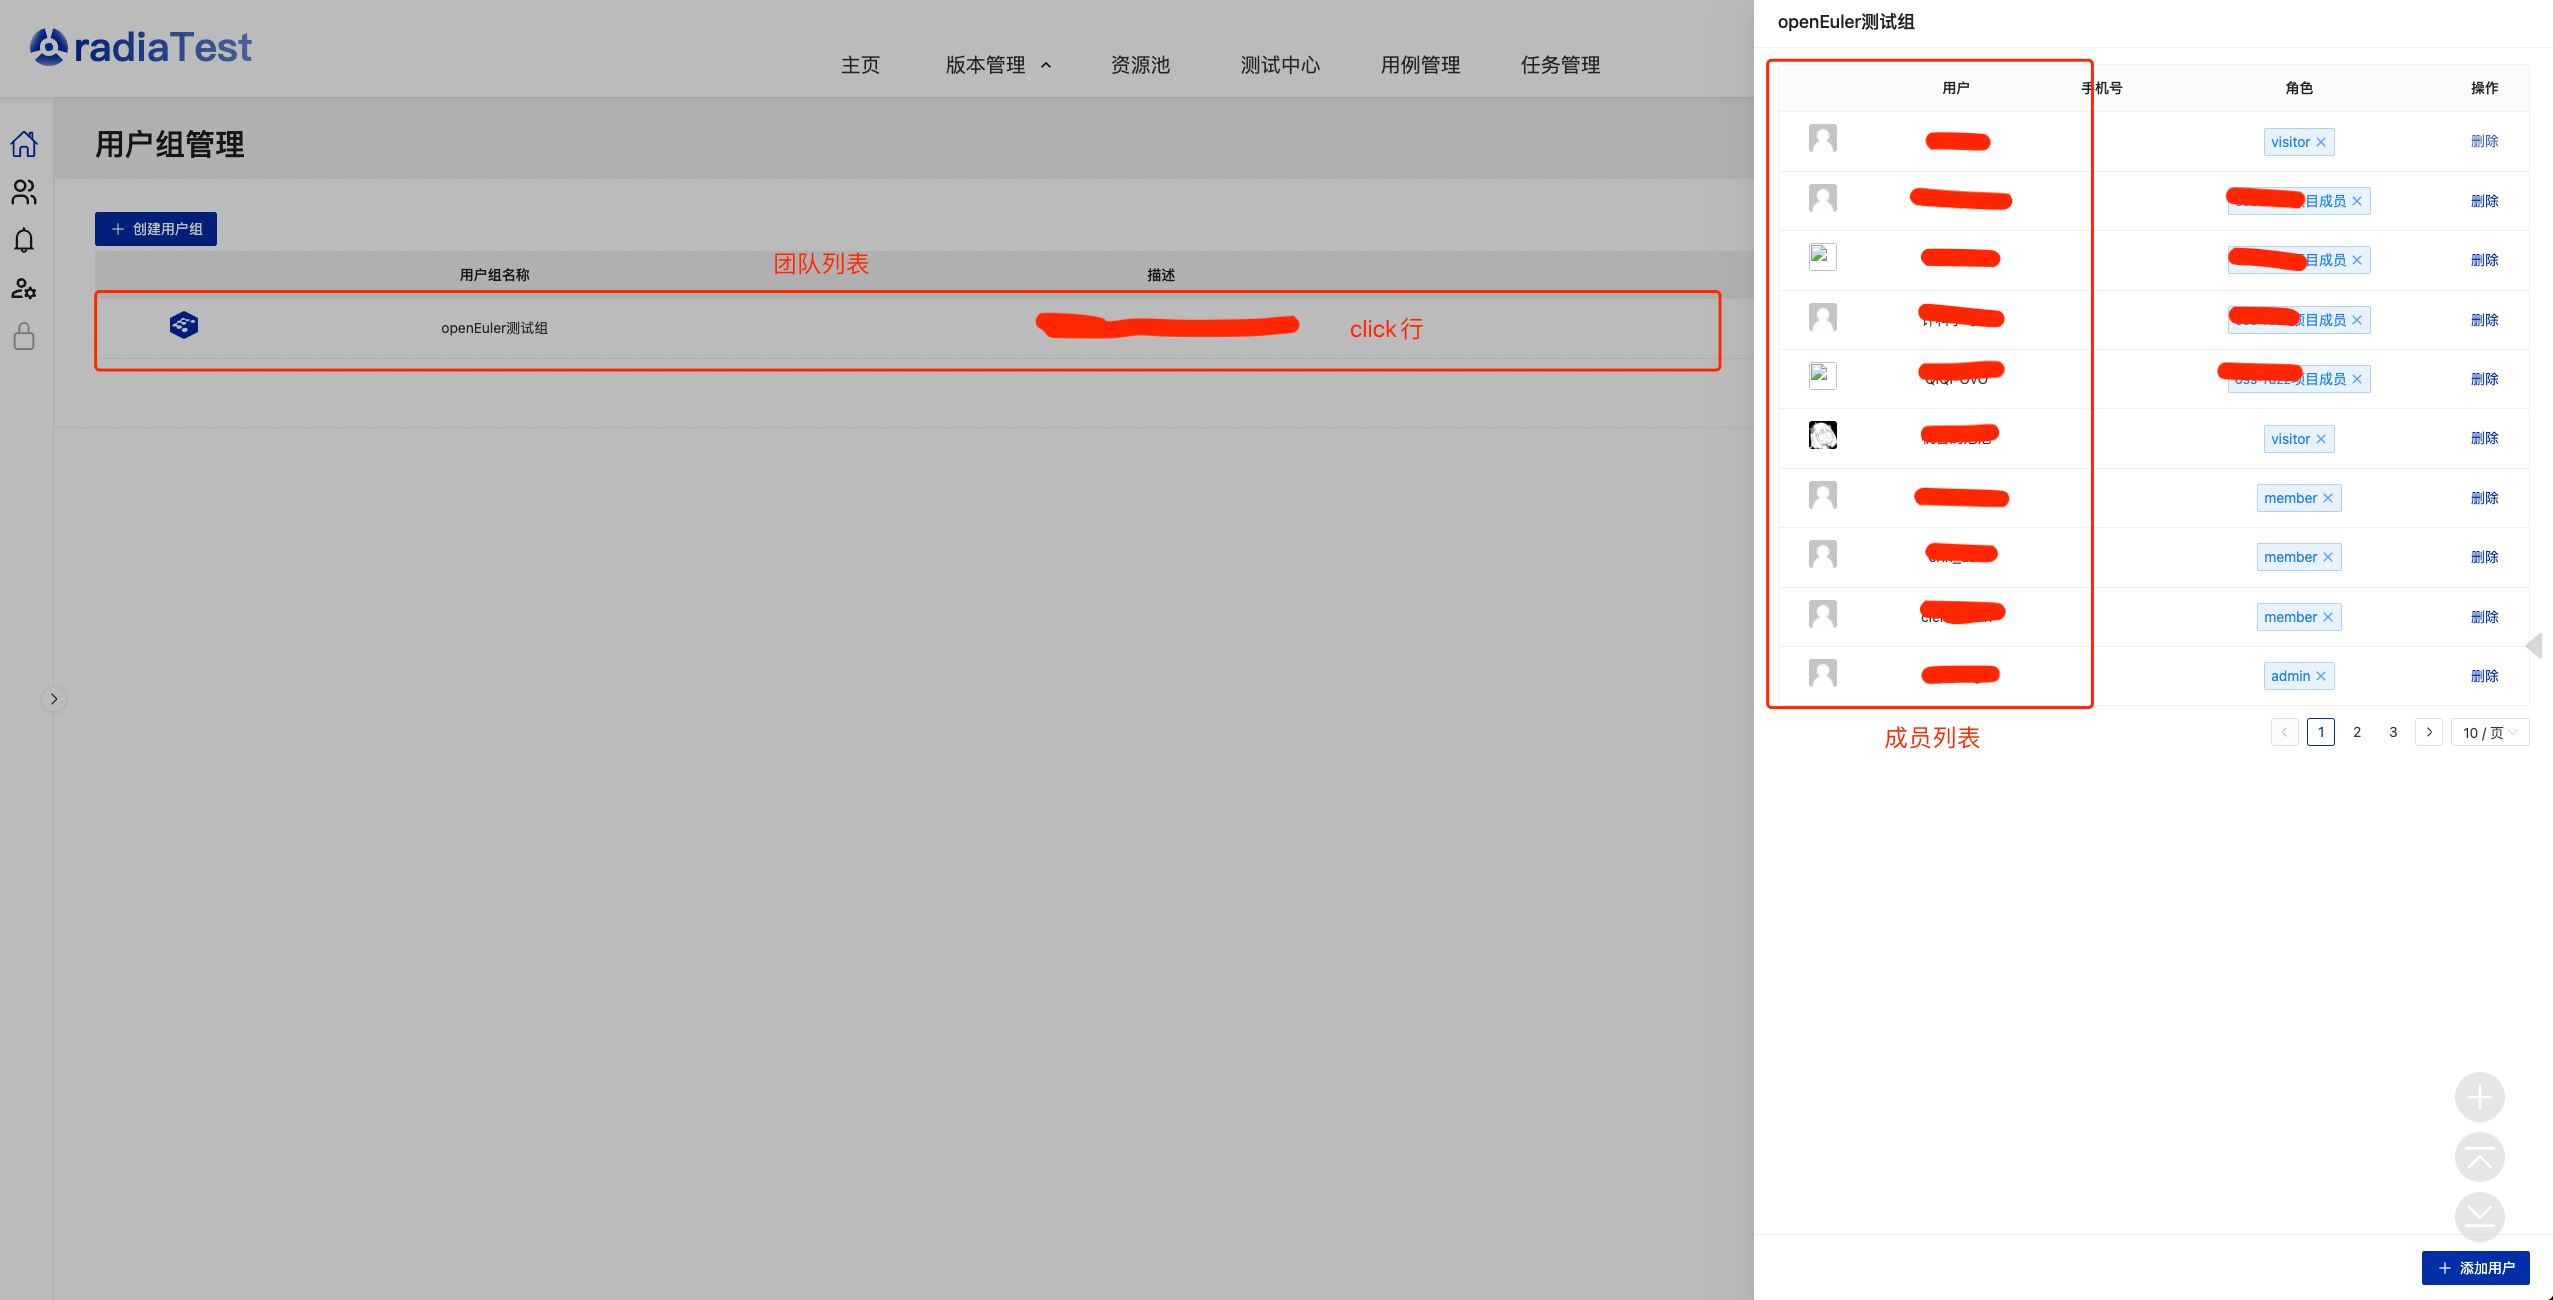Open the user settings gear icon
The height and width of the screenshot is (1300, 2553).
coord(24,289)
